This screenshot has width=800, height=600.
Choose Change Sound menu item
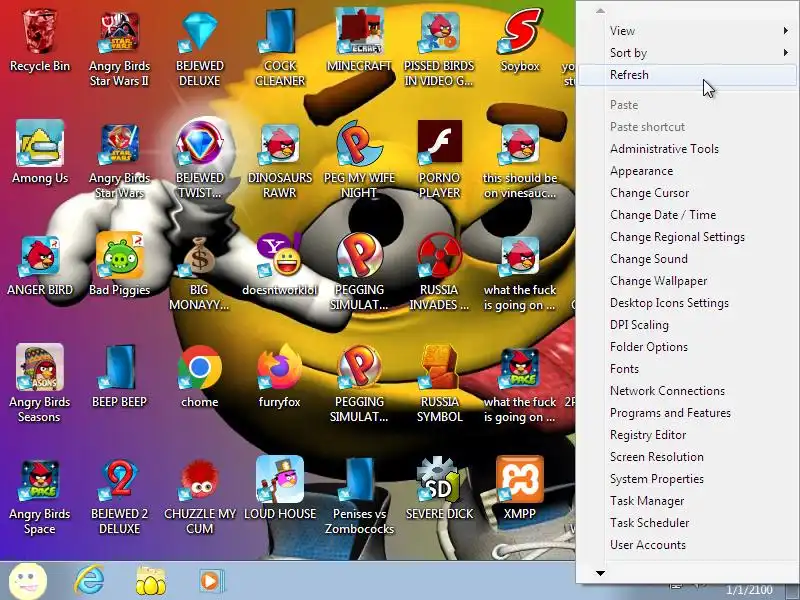pyautogui.click(x=688, y=258)
